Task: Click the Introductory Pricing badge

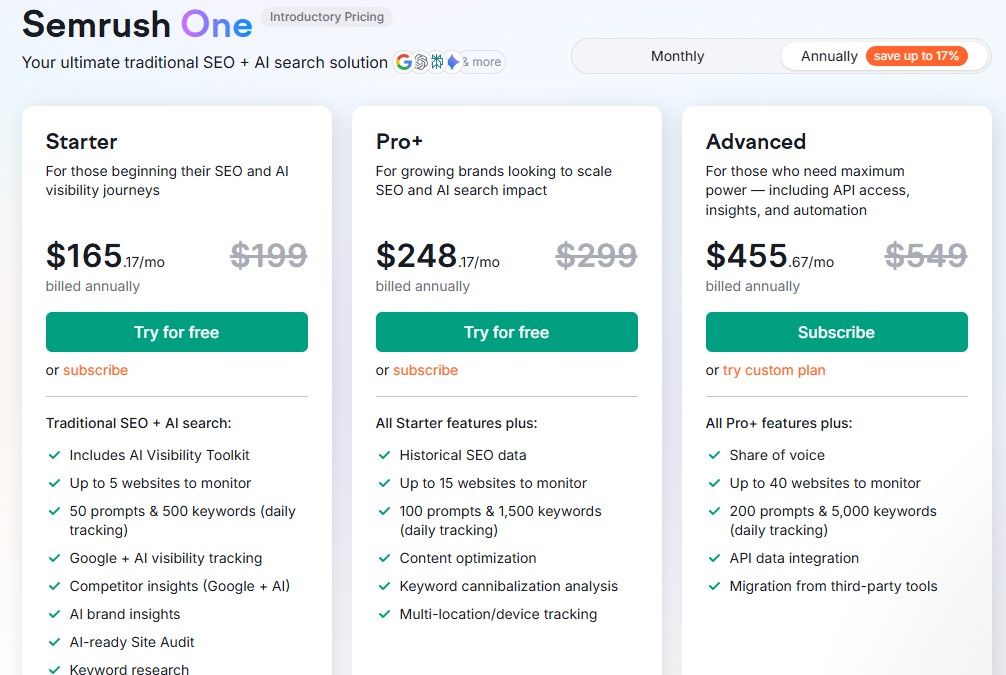Action: pyautogui.click(x=327, y=17)
